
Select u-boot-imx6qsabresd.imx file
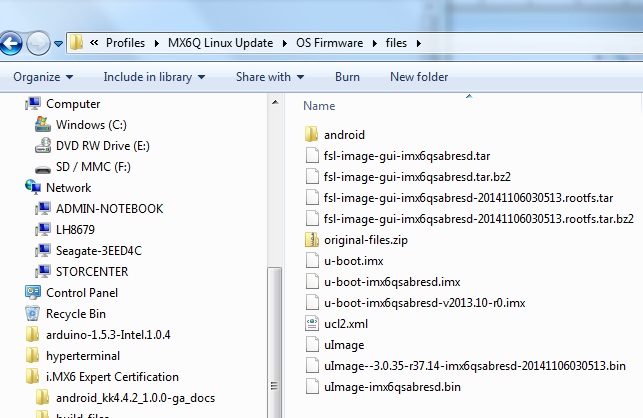[x=392, y=282]
